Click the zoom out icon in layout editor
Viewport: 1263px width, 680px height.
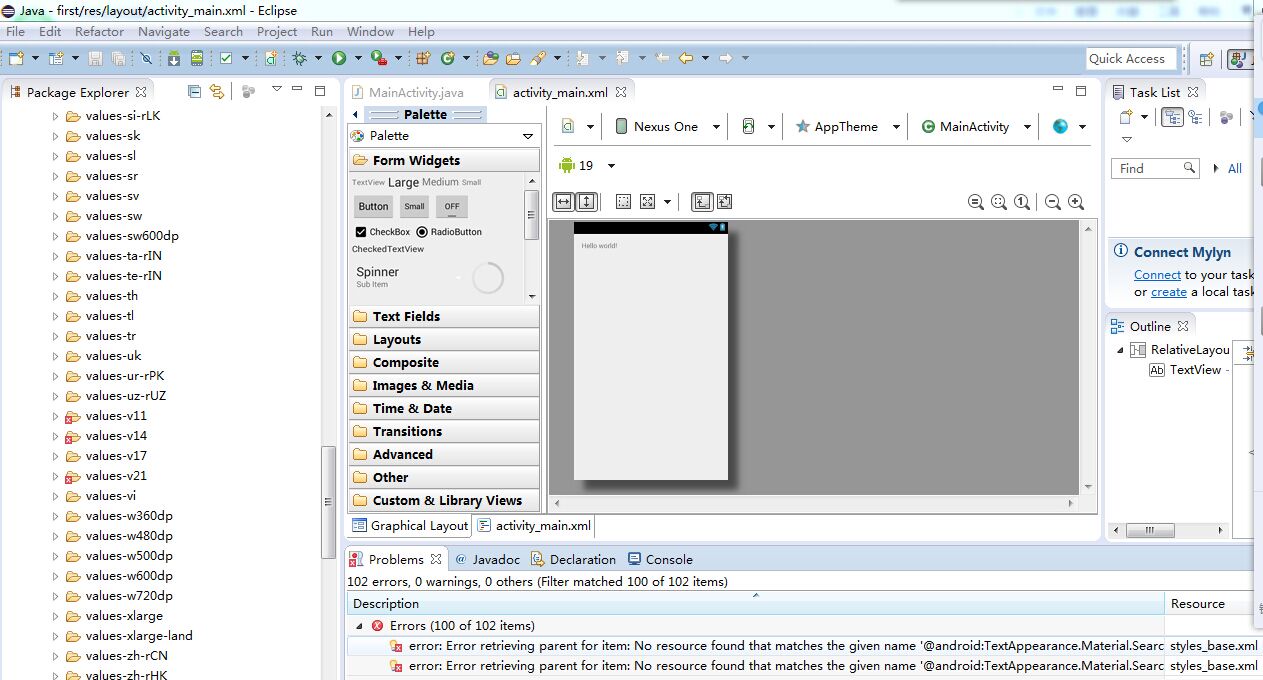tap(1053, 202)
